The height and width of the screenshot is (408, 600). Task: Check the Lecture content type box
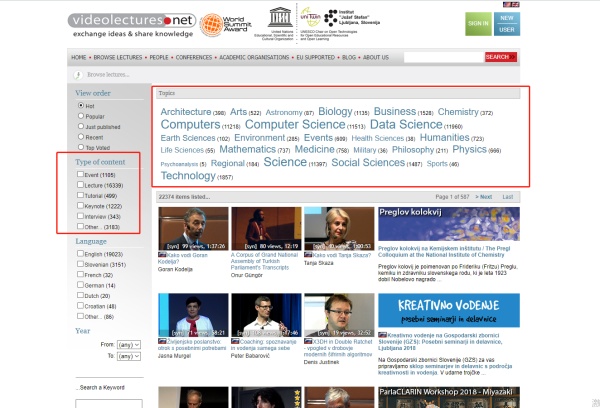click(81, 186)
